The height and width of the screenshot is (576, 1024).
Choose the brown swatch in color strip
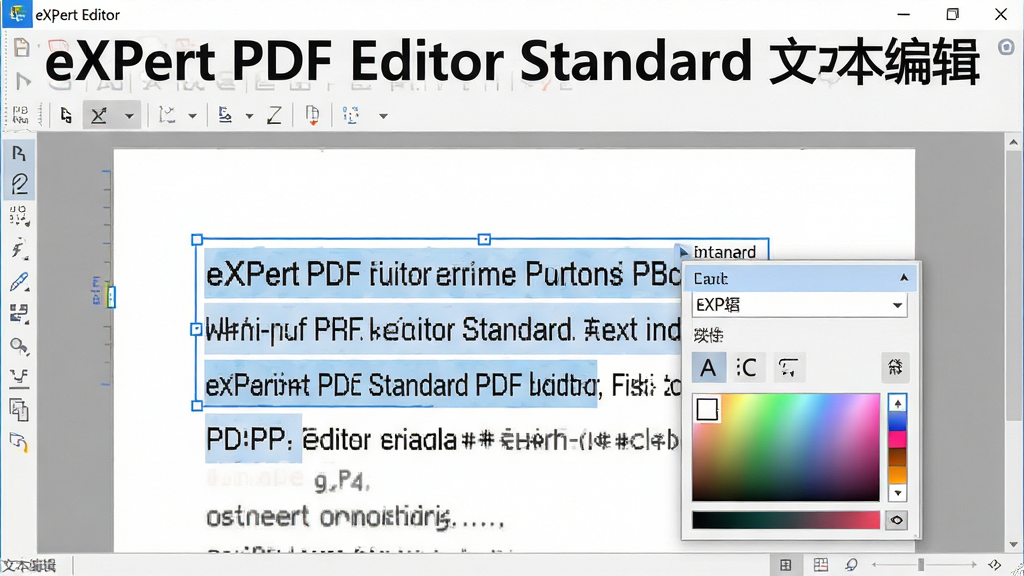point(898,457)
